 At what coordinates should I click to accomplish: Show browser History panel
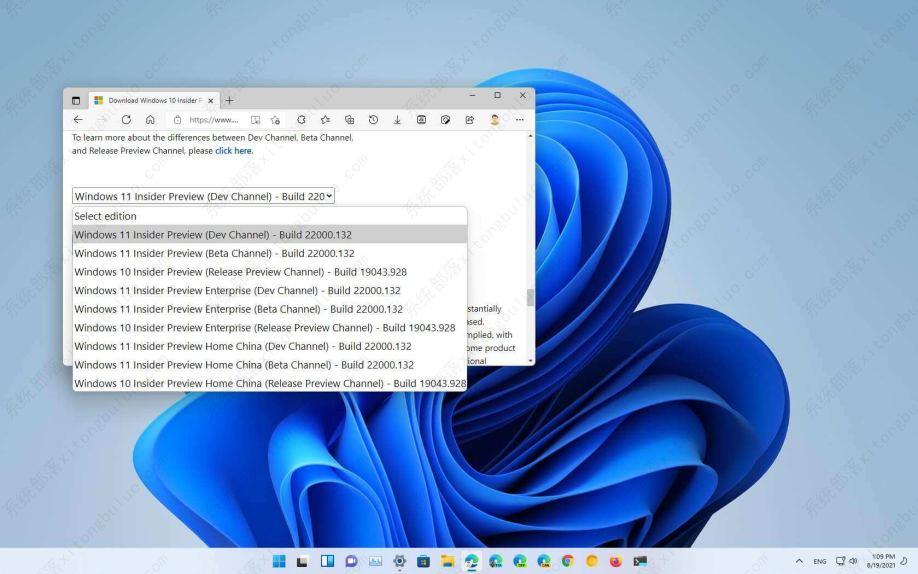[x=373, y=119]
